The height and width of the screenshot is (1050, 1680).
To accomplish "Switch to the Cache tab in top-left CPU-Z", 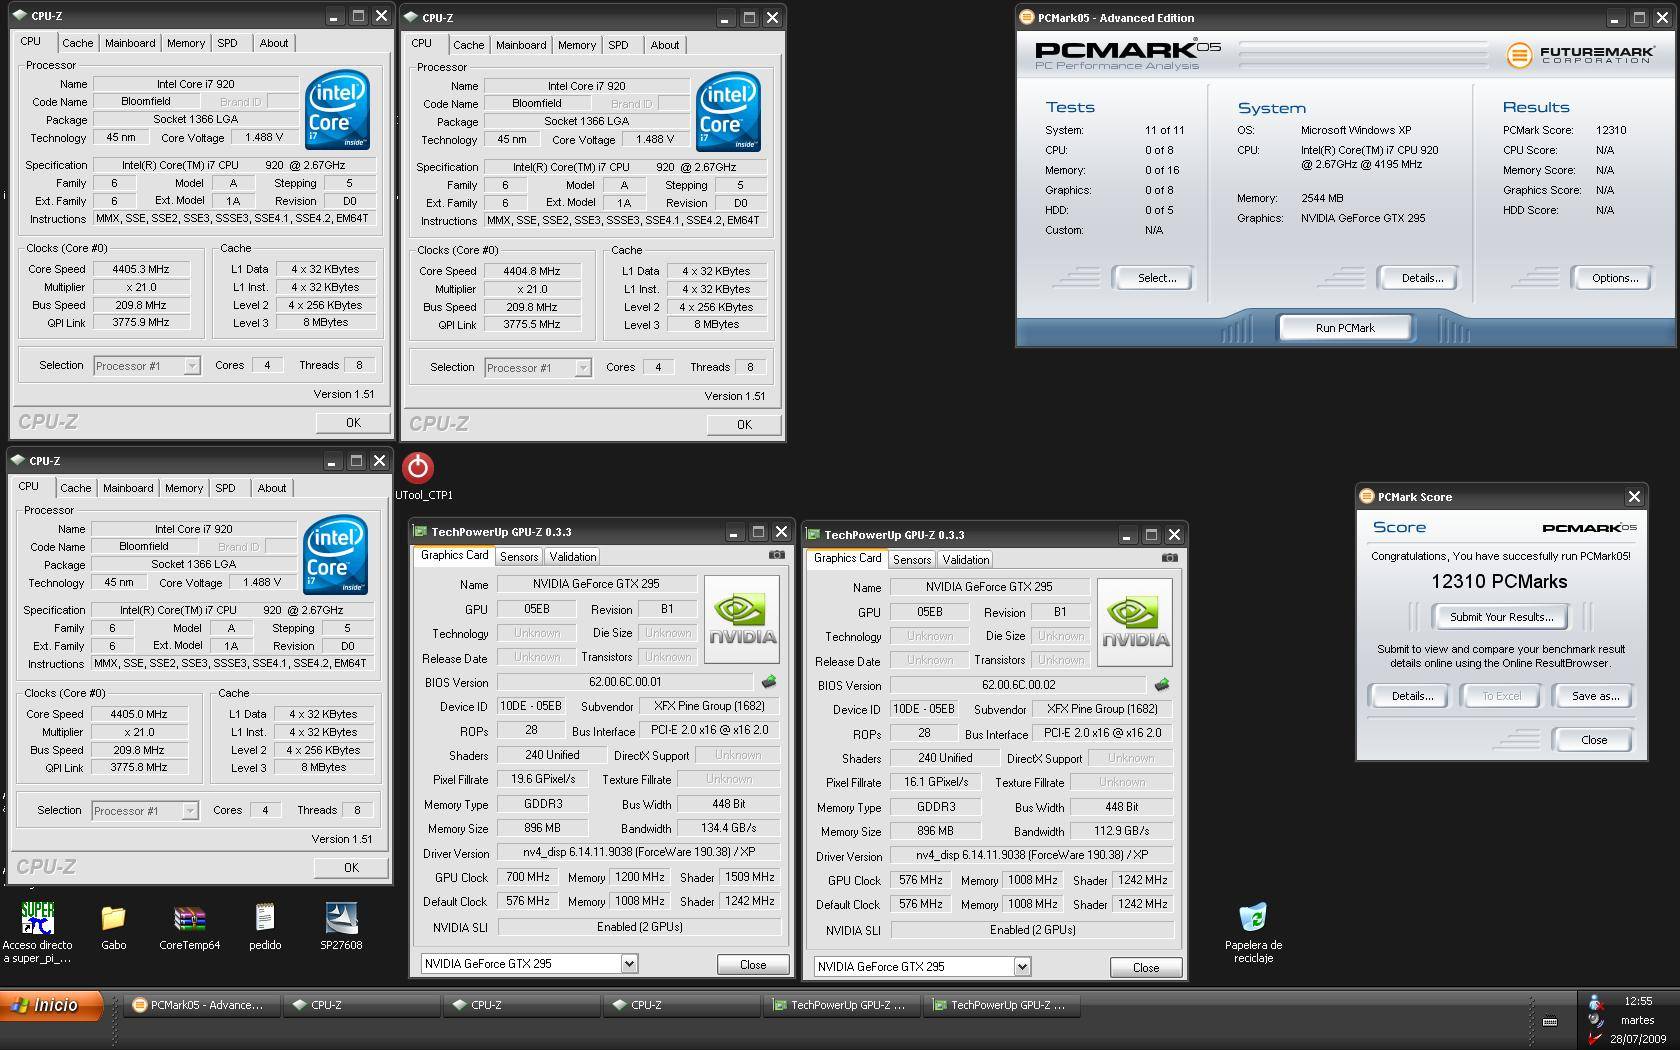I will [78, 43].
